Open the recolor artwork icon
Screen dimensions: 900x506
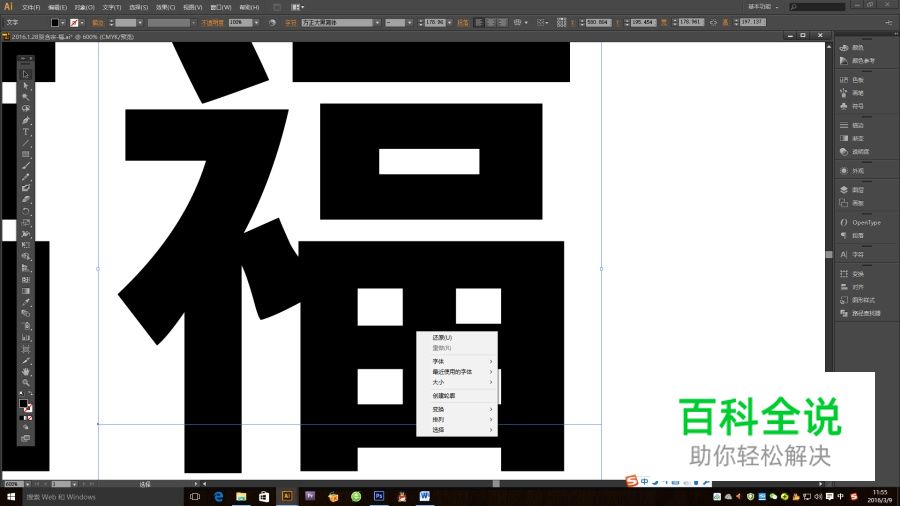click(x=272, y=22)
